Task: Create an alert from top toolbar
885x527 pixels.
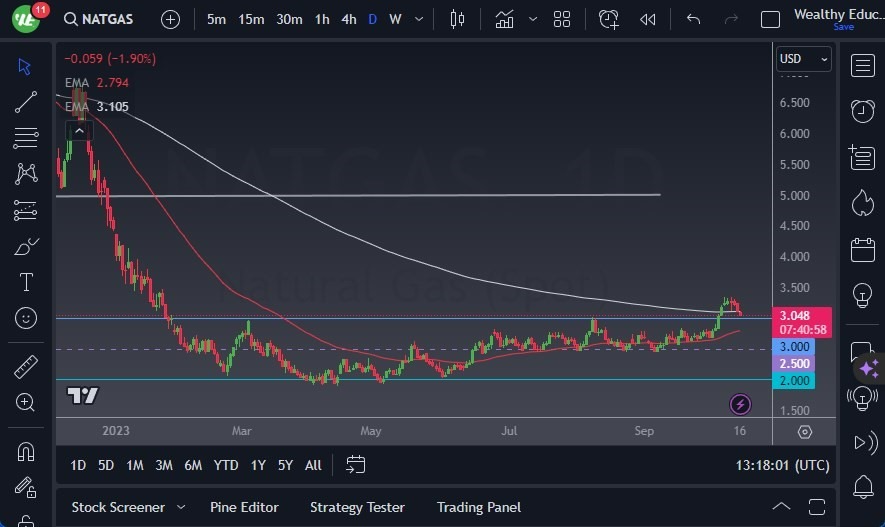Action: pos(609,19)
